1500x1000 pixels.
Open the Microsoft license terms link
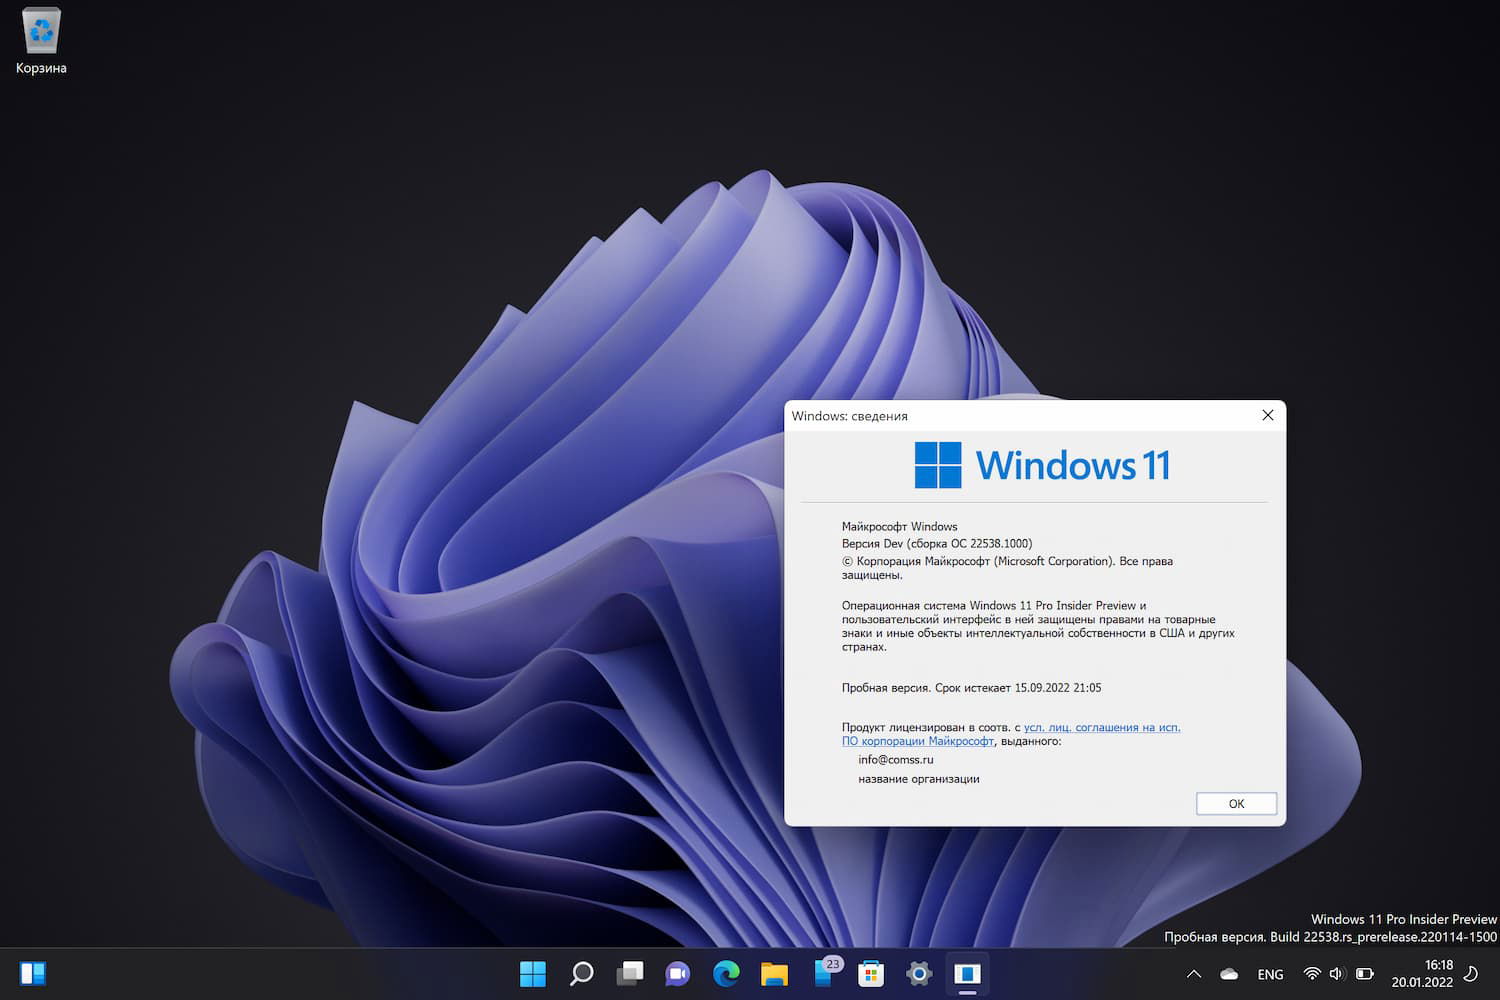click(x=1011, y=734)
